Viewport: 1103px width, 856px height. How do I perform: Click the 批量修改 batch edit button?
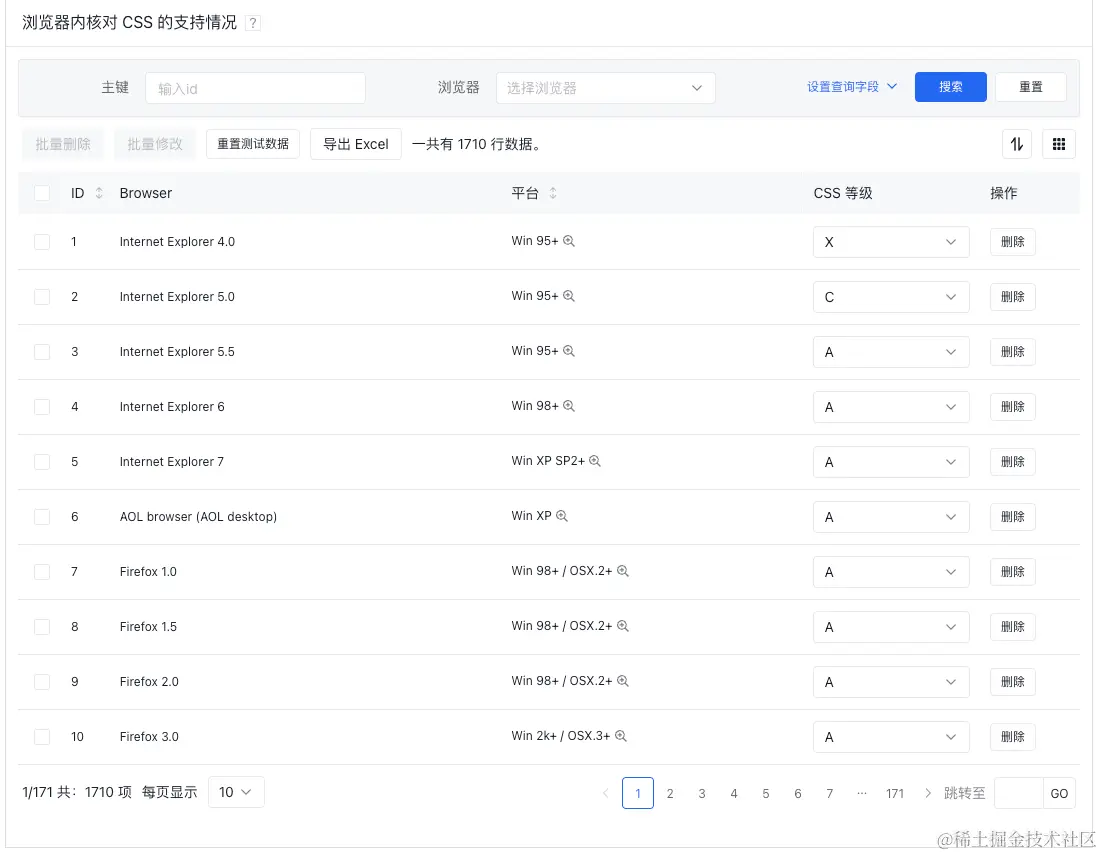coord(155,143)
